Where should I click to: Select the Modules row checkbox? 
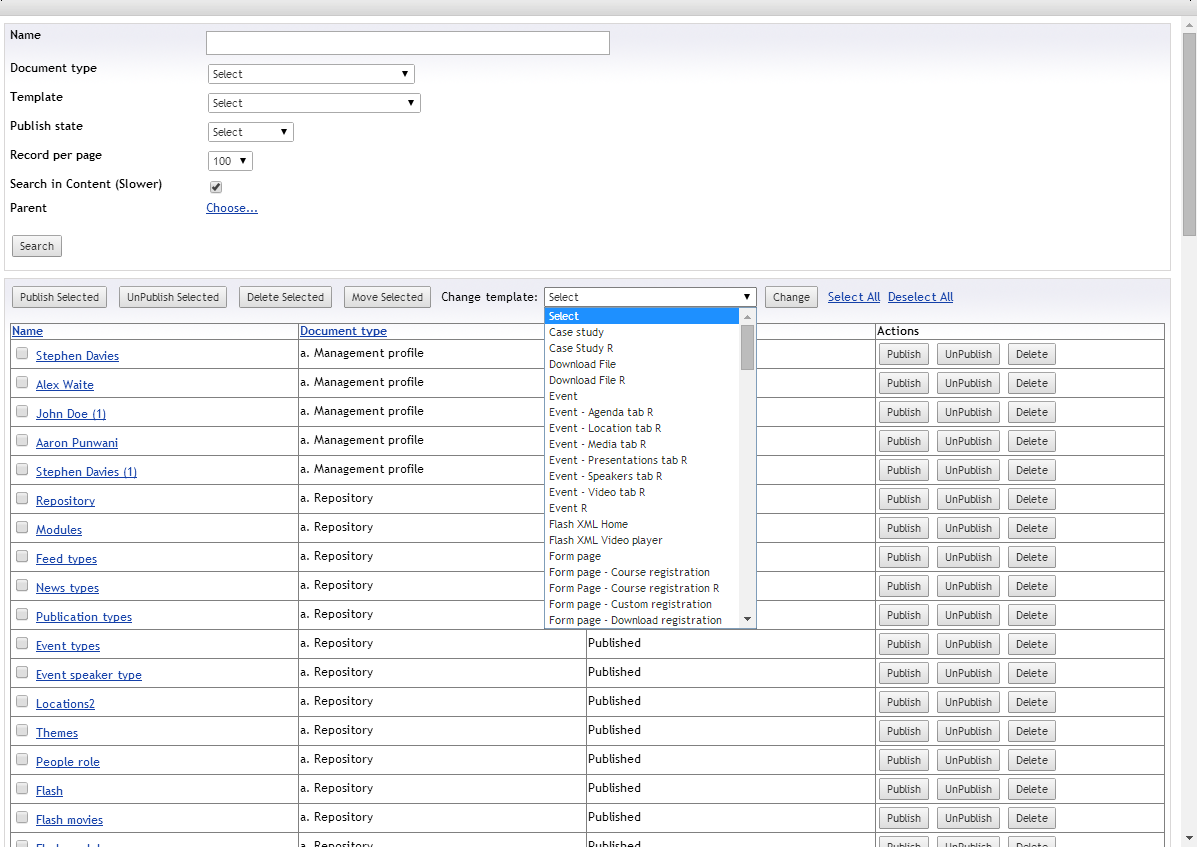tap(22, 528)
